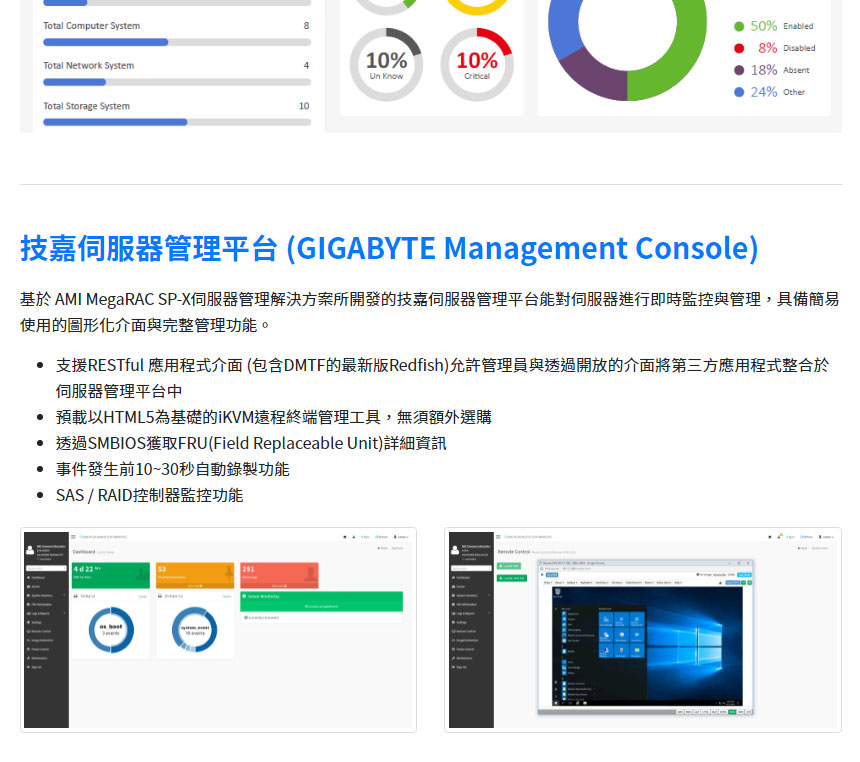Click the 'Total Computer System' label

92,26
